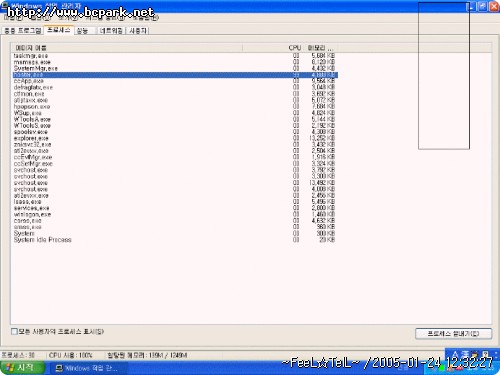The image size is (500, 375).
Task: Click the CPU 사용: 100% status bar entry
Action: (x=71, y=355)
